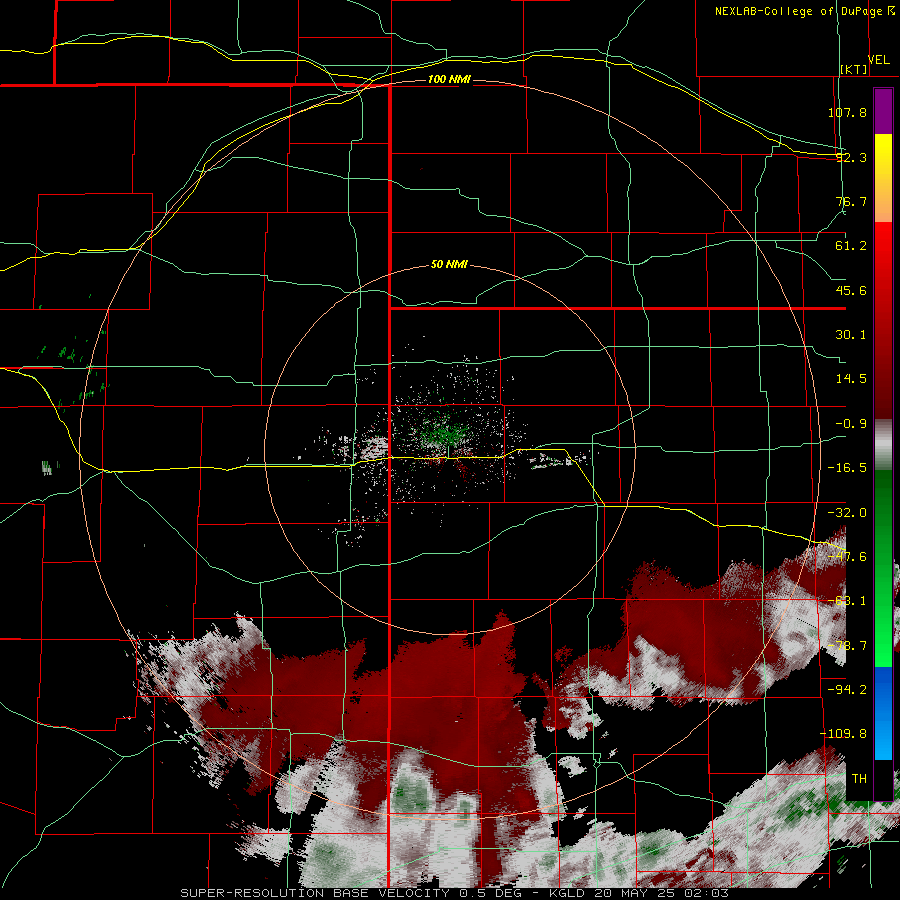Click the 45.6 velocity scale value
Screen dimensions: 900x900
click(851, 290)
